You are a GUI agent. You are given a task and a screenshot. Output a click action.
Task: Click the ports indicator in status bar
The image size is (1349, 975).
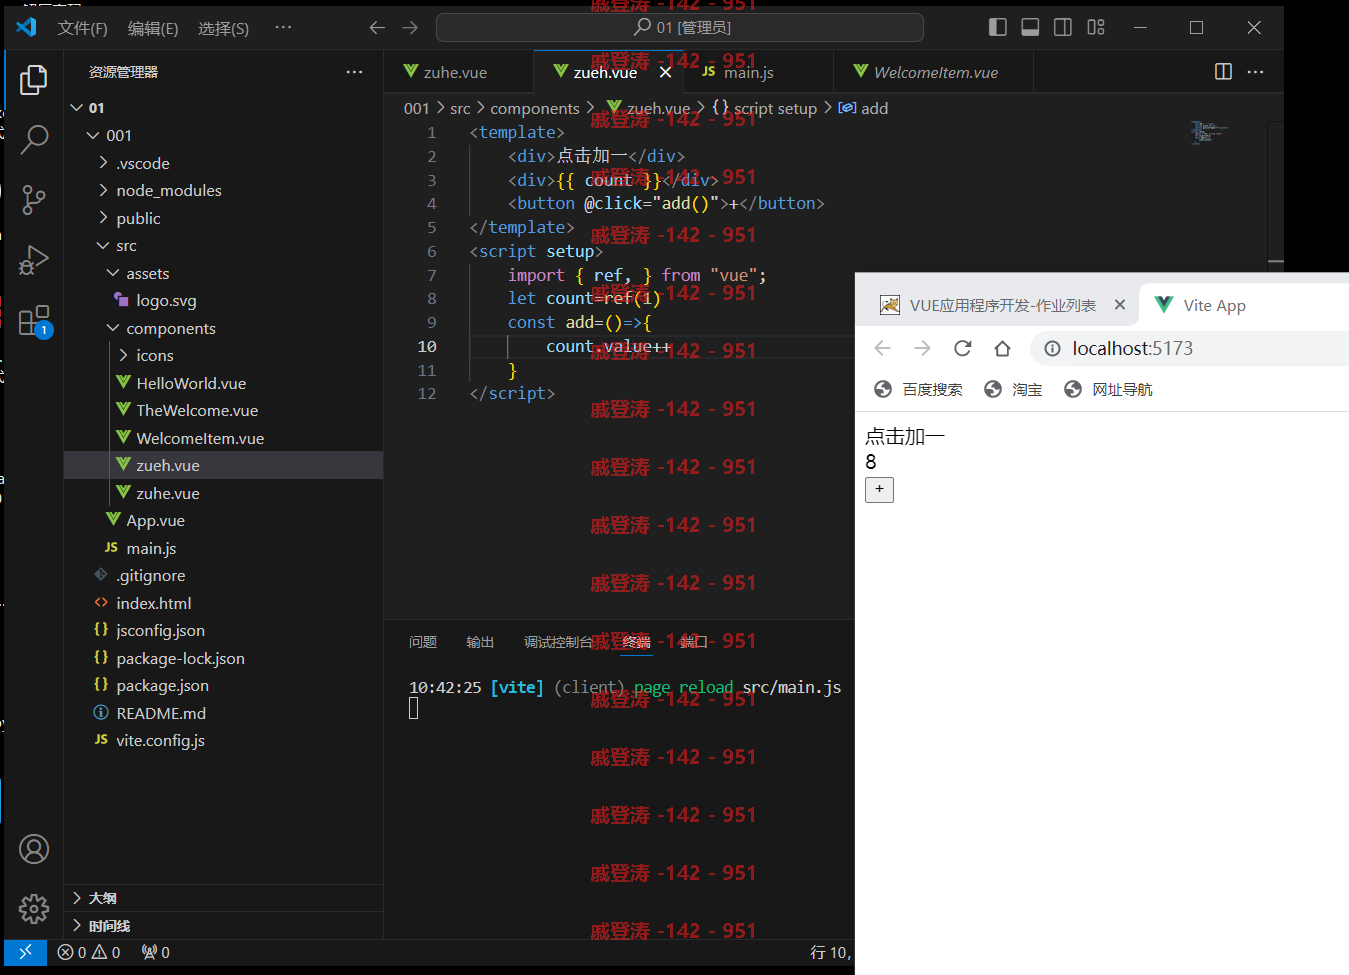pos(156,952)
